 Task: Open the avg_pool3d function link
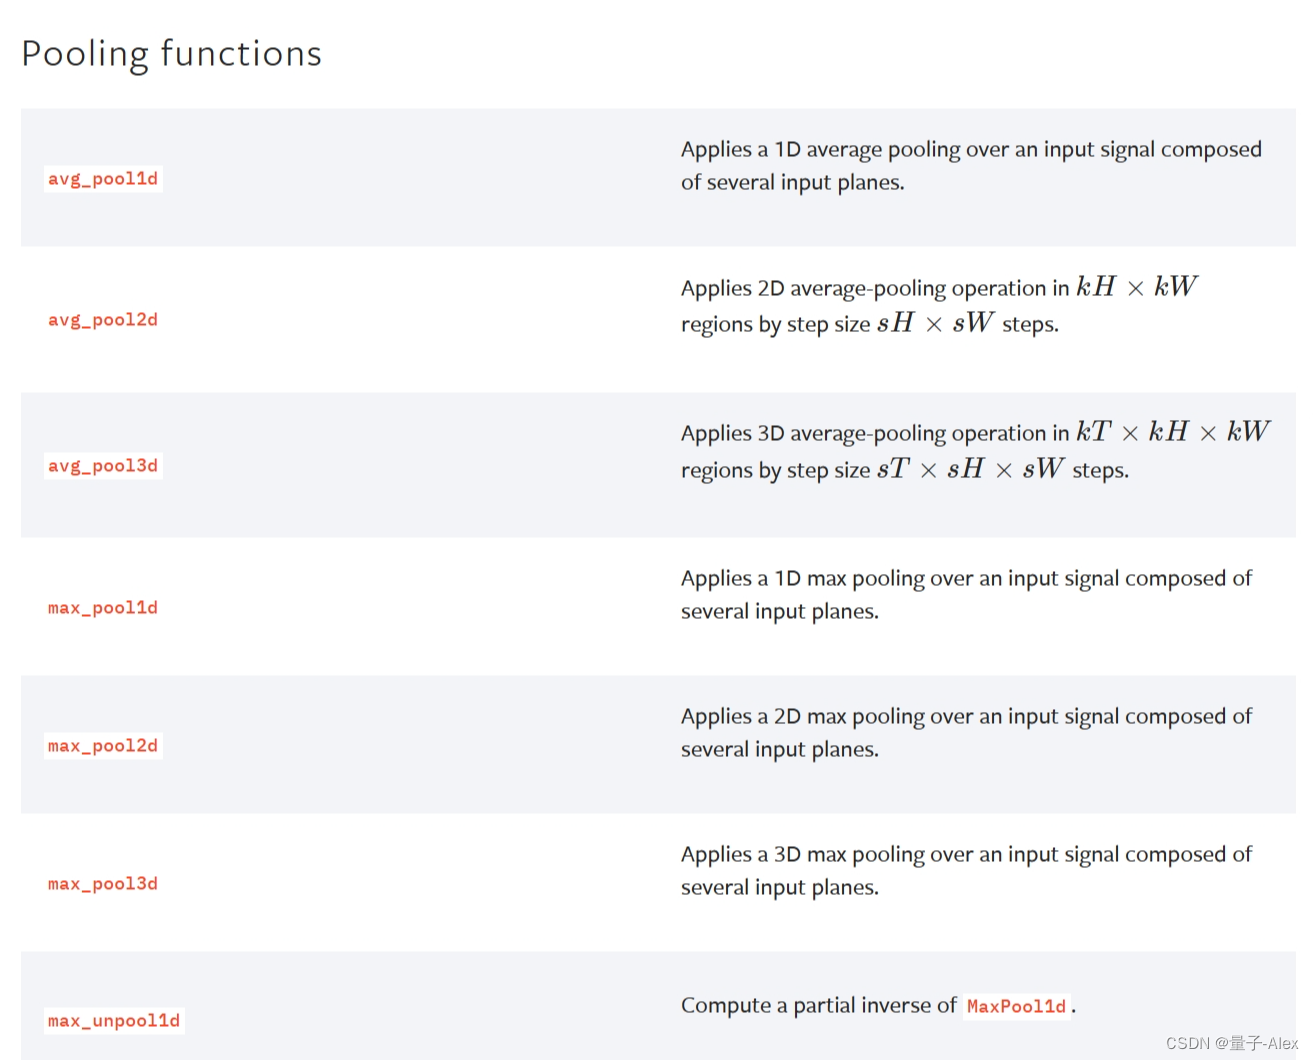103,466
